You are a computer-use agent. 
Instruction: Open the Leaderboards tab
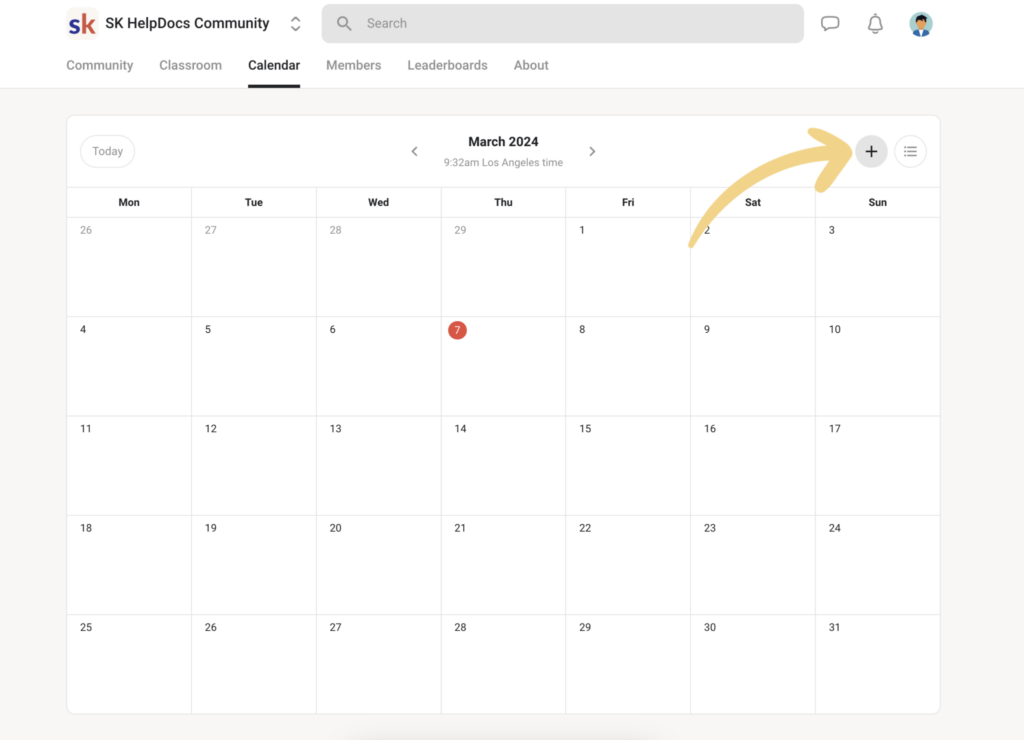pyautogui.click(x=447, y=65)
